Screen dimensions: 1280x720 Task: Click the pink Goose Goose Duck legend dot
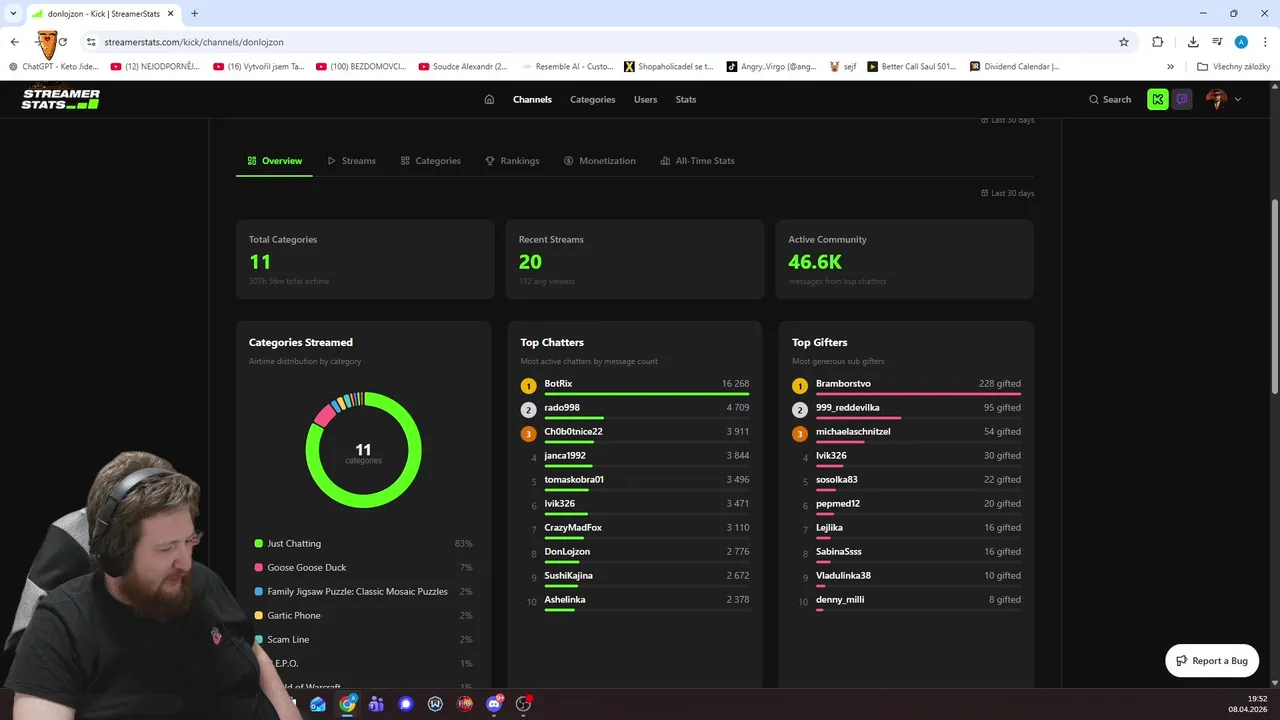point(259,568)
